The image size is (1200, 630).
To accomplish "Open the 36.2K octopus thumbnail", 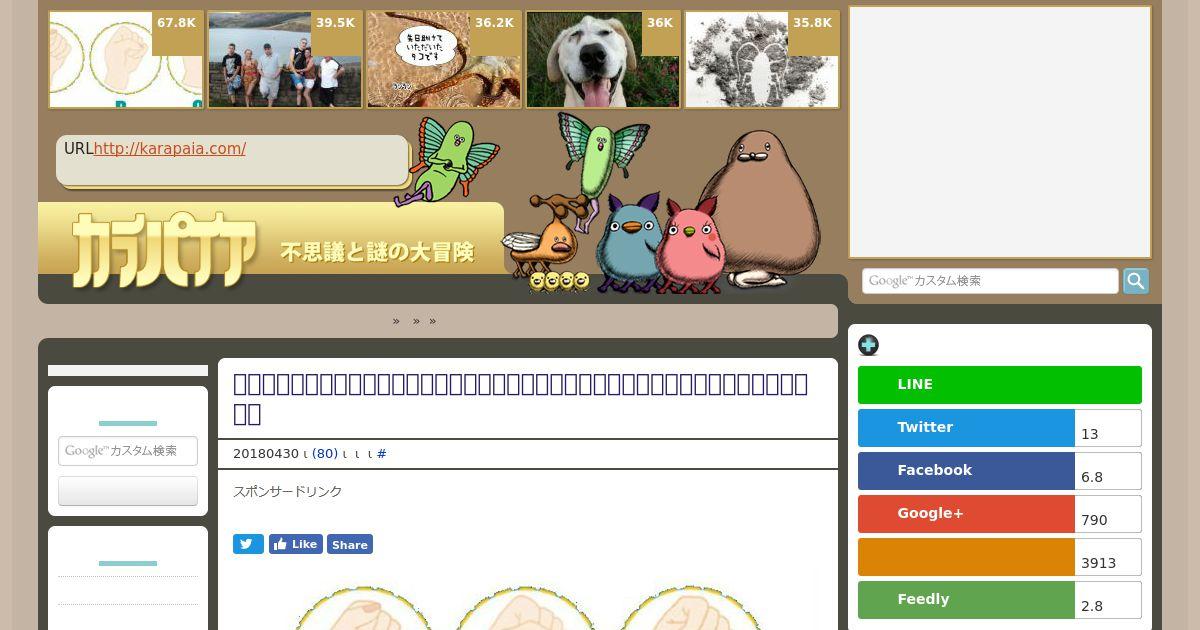I will click(x=444, y=59).
